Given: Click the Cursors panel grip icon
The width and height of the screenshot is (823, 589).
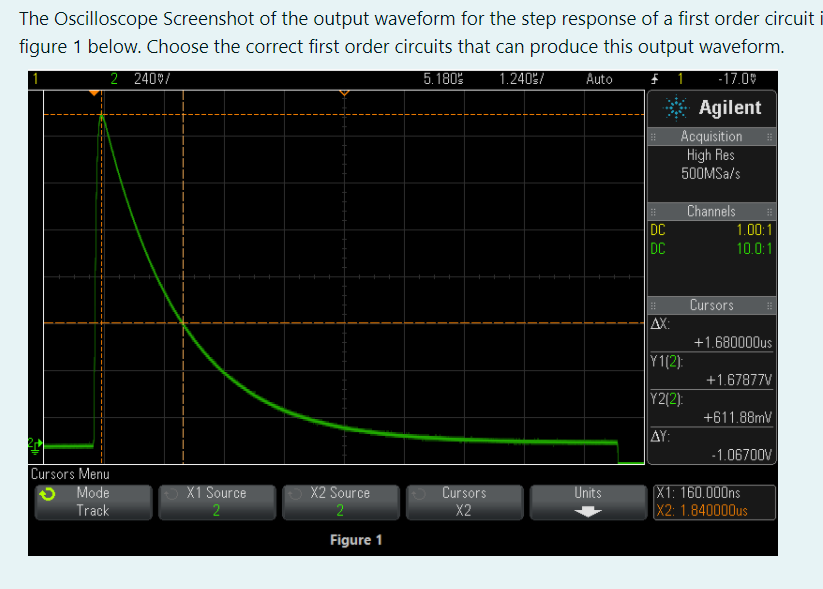Looking at the screenshot, I should point(652,305).
